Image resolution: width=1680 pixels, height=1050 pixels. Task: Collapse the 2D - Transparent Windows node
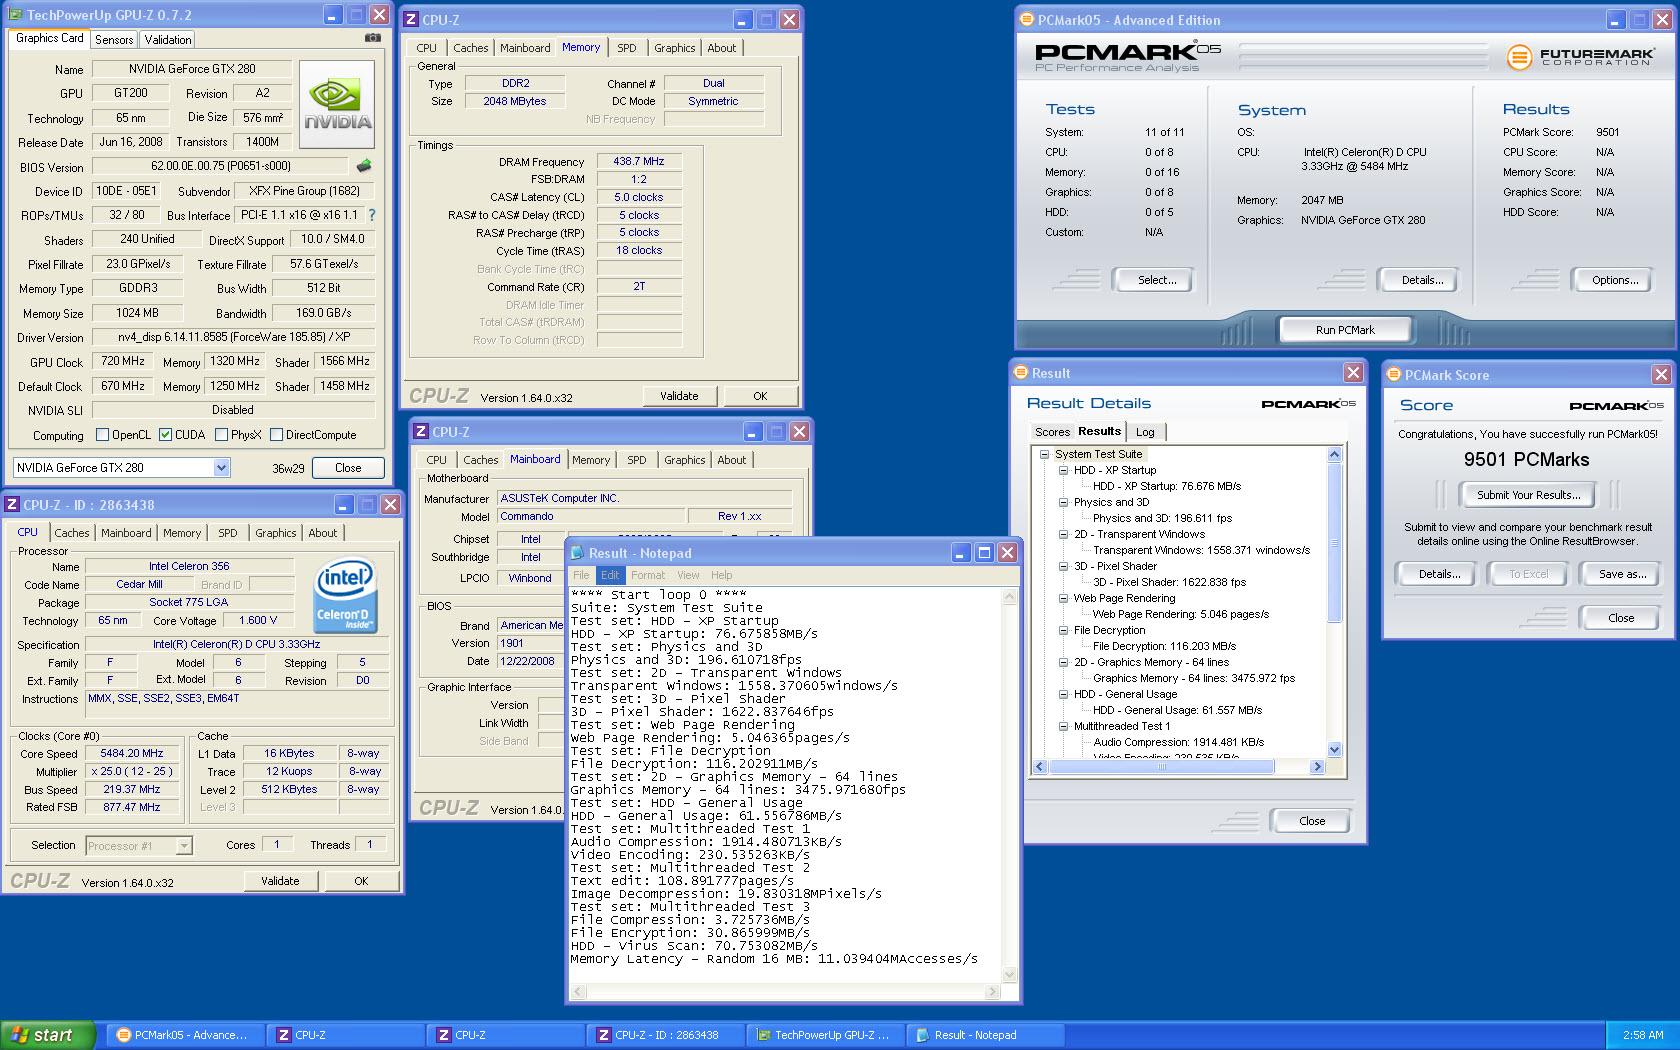click(x=1064, y=534)
